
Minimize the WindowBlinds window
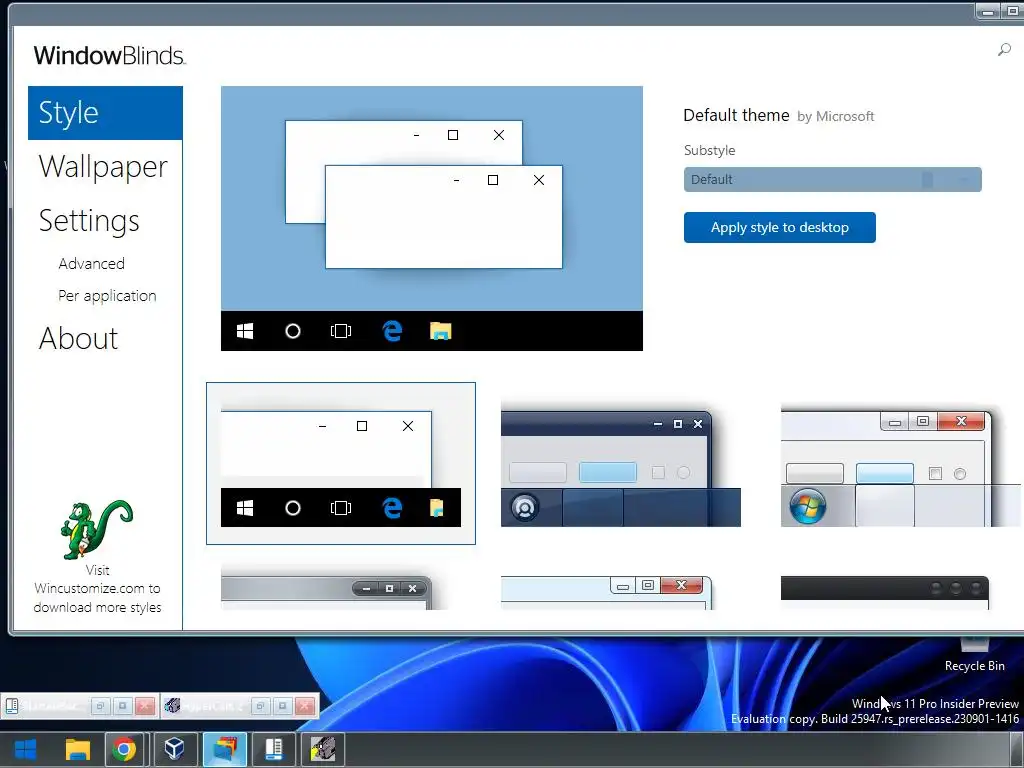click(x=989, y=12)
